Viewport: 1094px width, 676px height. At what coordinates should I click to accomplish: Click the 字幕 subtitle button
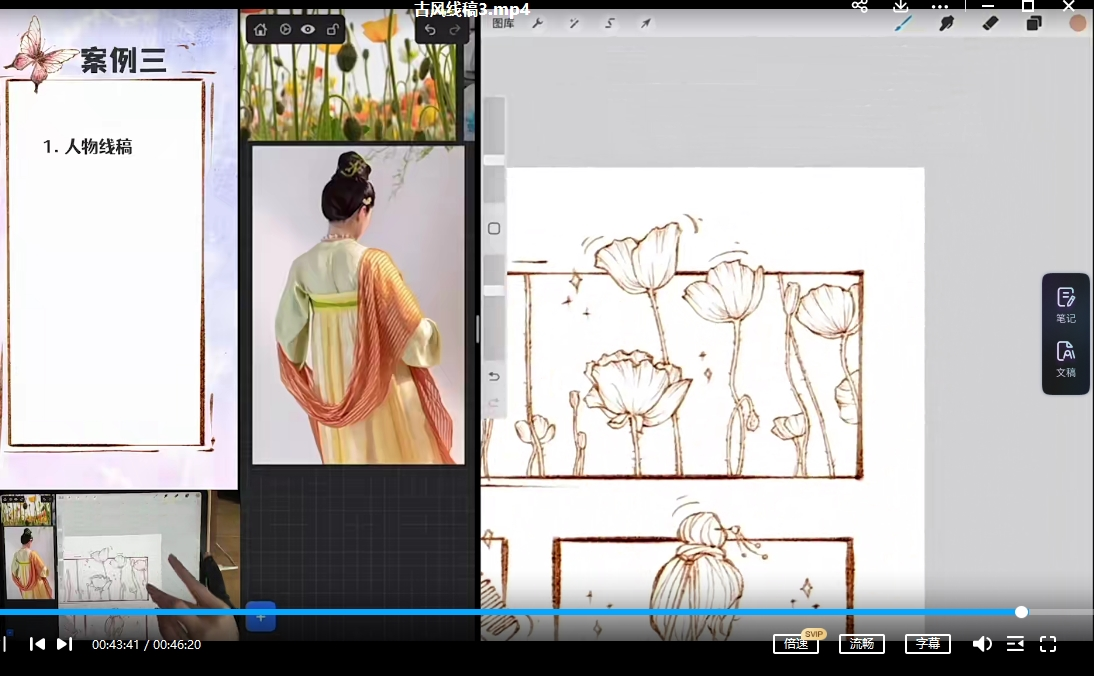pos(927,644)
